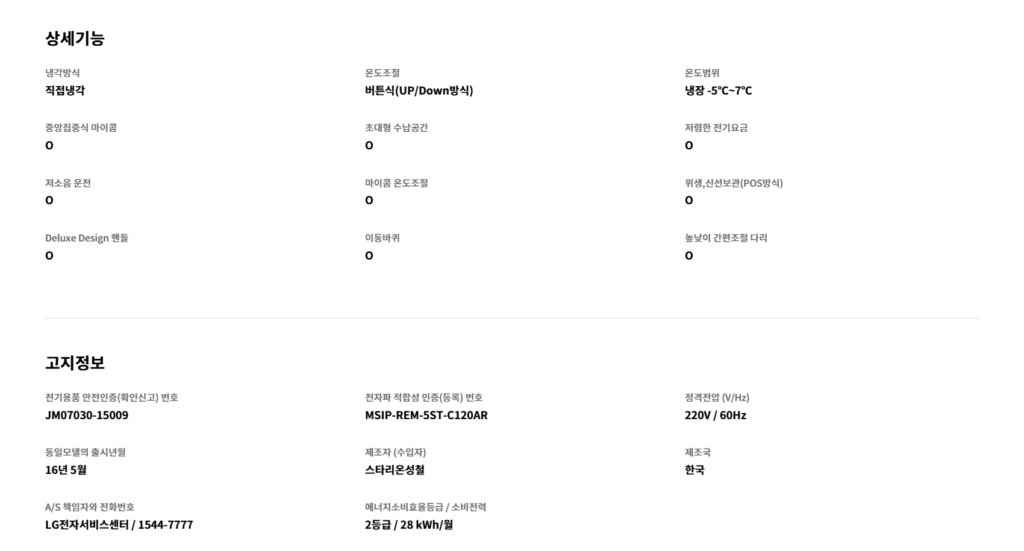This screenshot has height=551, width=1024.
Task: Click the 버튼식(UP/Down방식) temperature control value
Action: 419,91
